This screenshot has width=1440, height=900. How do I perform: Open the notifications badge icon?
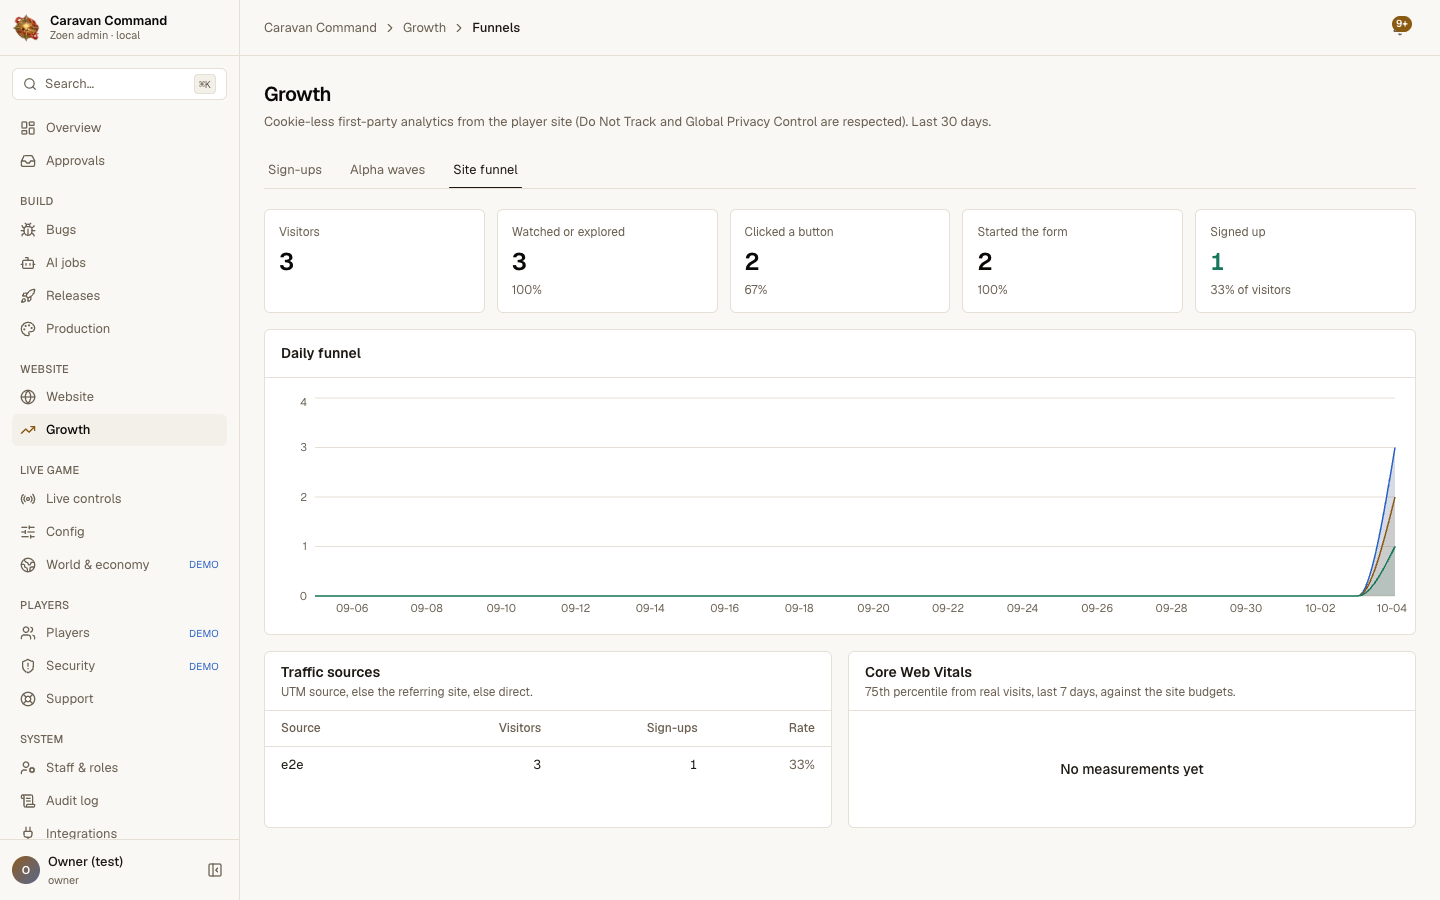tap(1401, 25)
